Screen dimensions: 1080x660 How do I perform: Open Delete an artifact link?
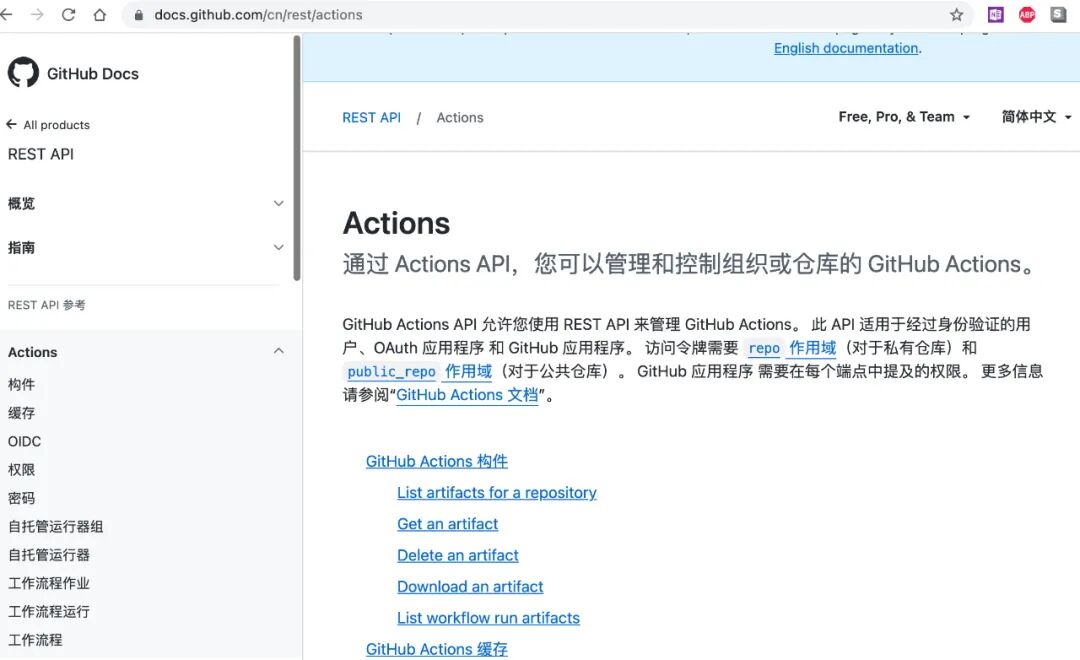click(x=458, y=555)
